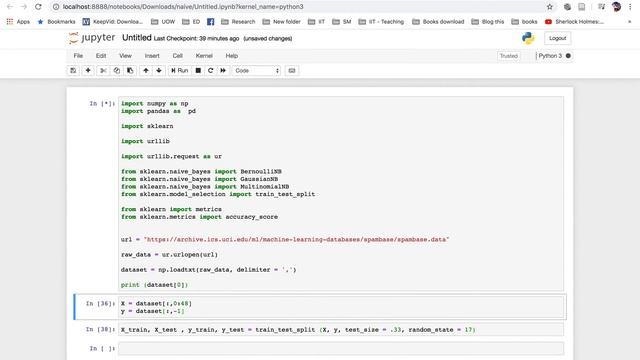640x360 pixels.
Task: Open the Facebook bookmark icon
Action: (211, 22)
